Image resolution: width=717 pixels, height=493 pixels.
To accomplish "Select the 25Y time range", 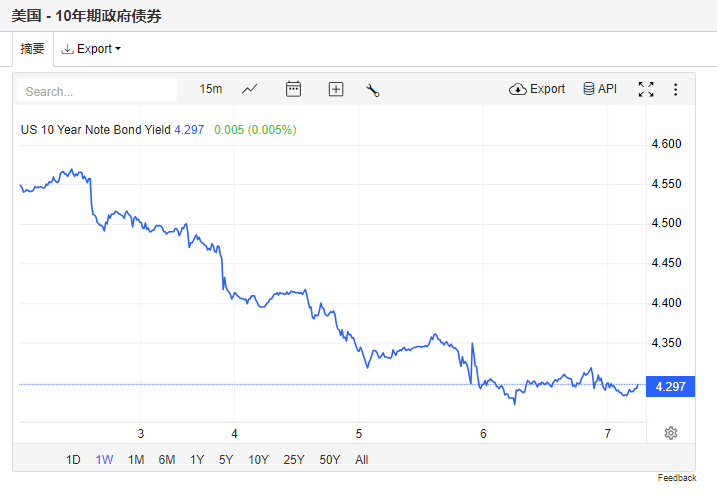I will click(294, 460).
